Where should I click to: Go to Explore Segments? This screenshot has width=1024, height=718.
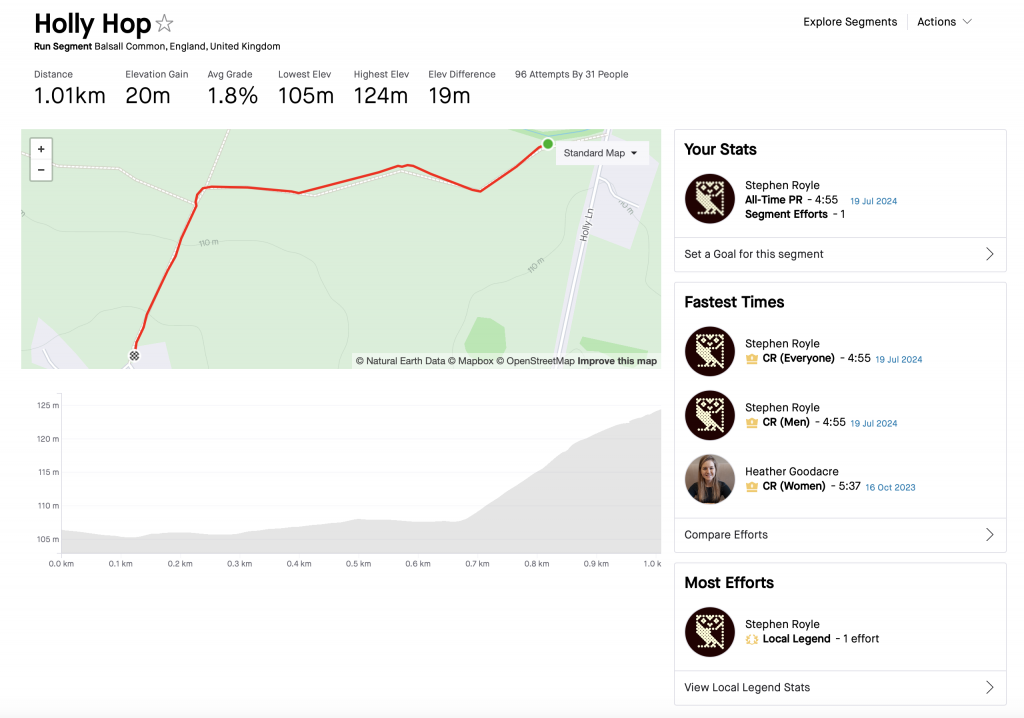point(850,22)
